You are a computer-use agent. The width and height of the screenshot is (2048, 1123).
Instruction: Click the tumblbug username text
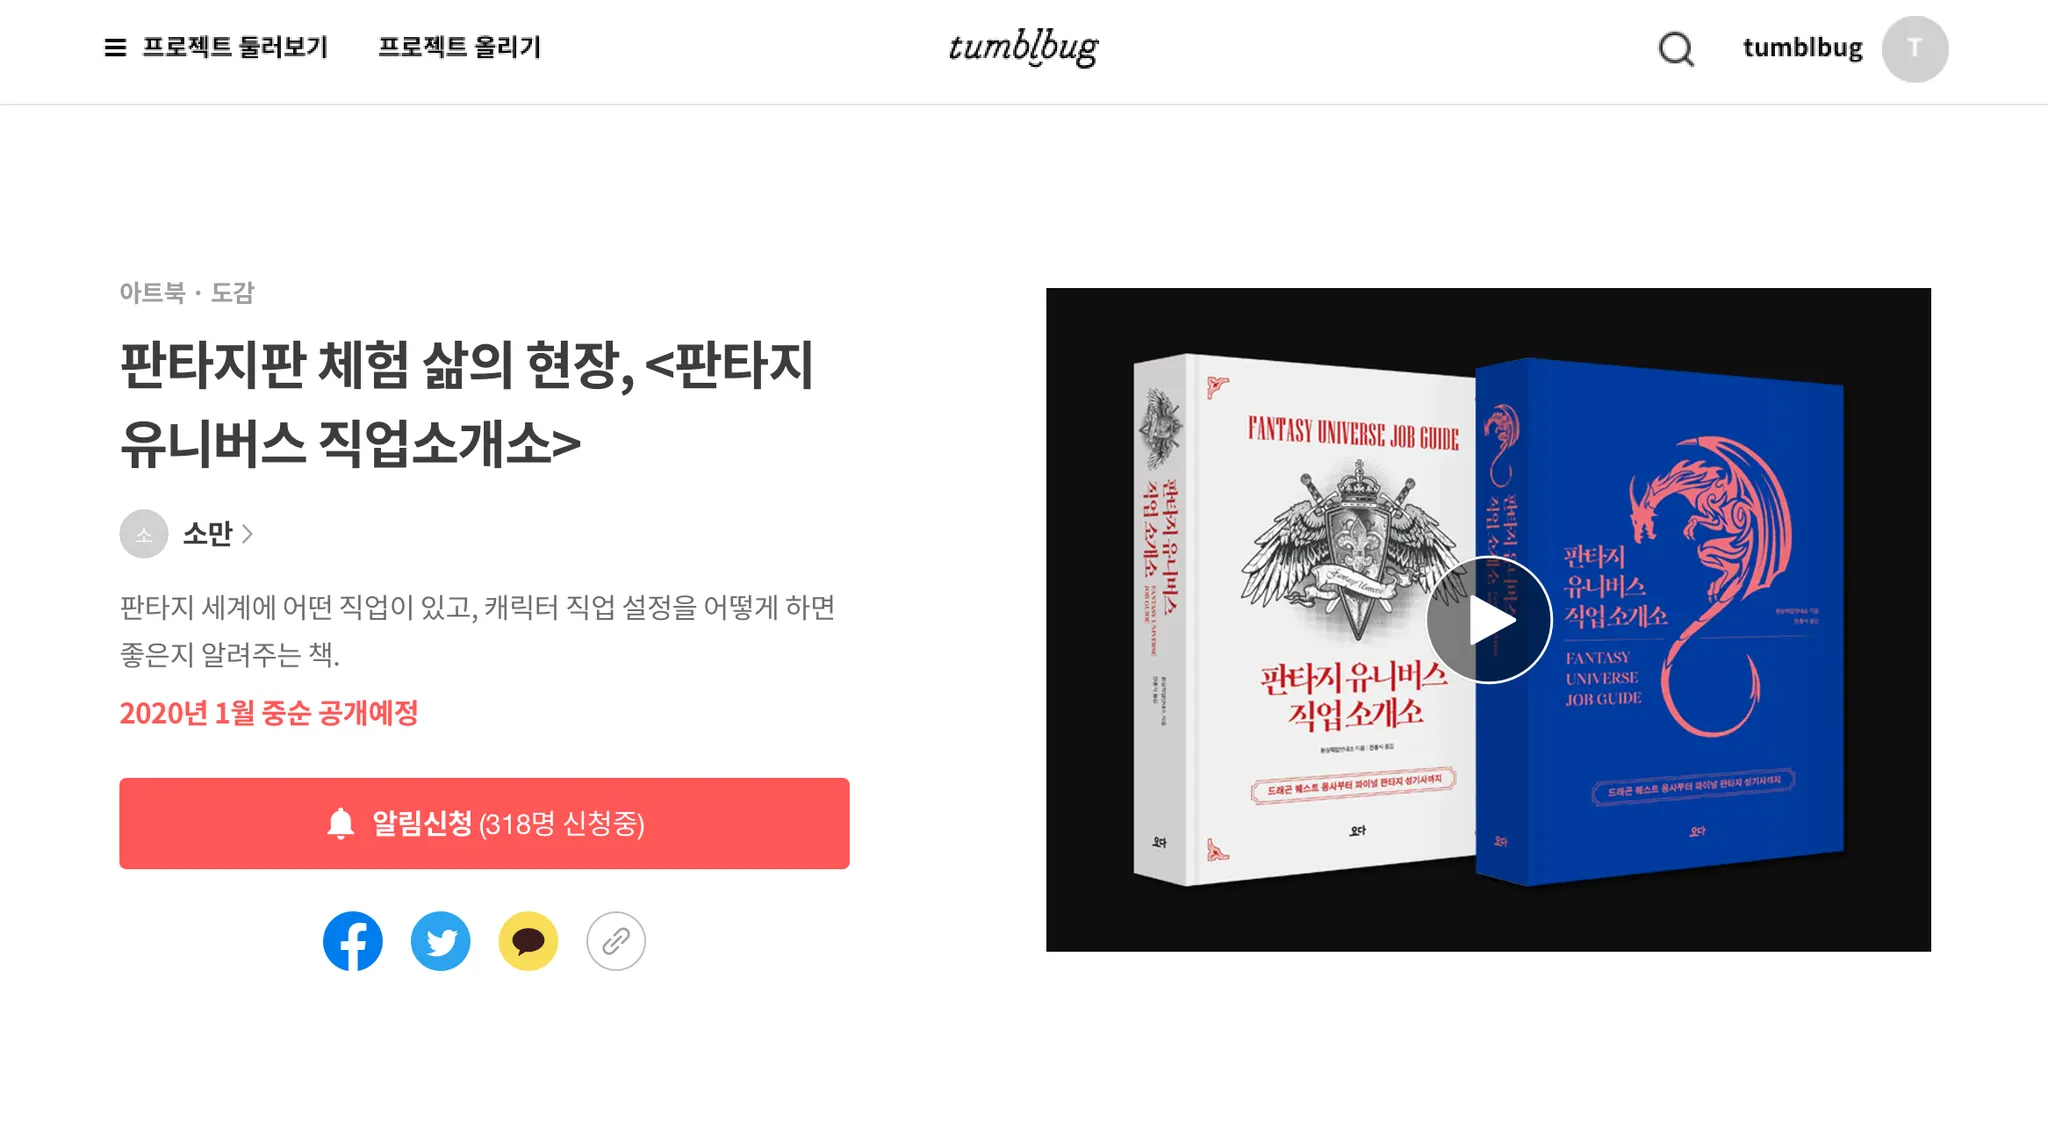[1802, 48]
